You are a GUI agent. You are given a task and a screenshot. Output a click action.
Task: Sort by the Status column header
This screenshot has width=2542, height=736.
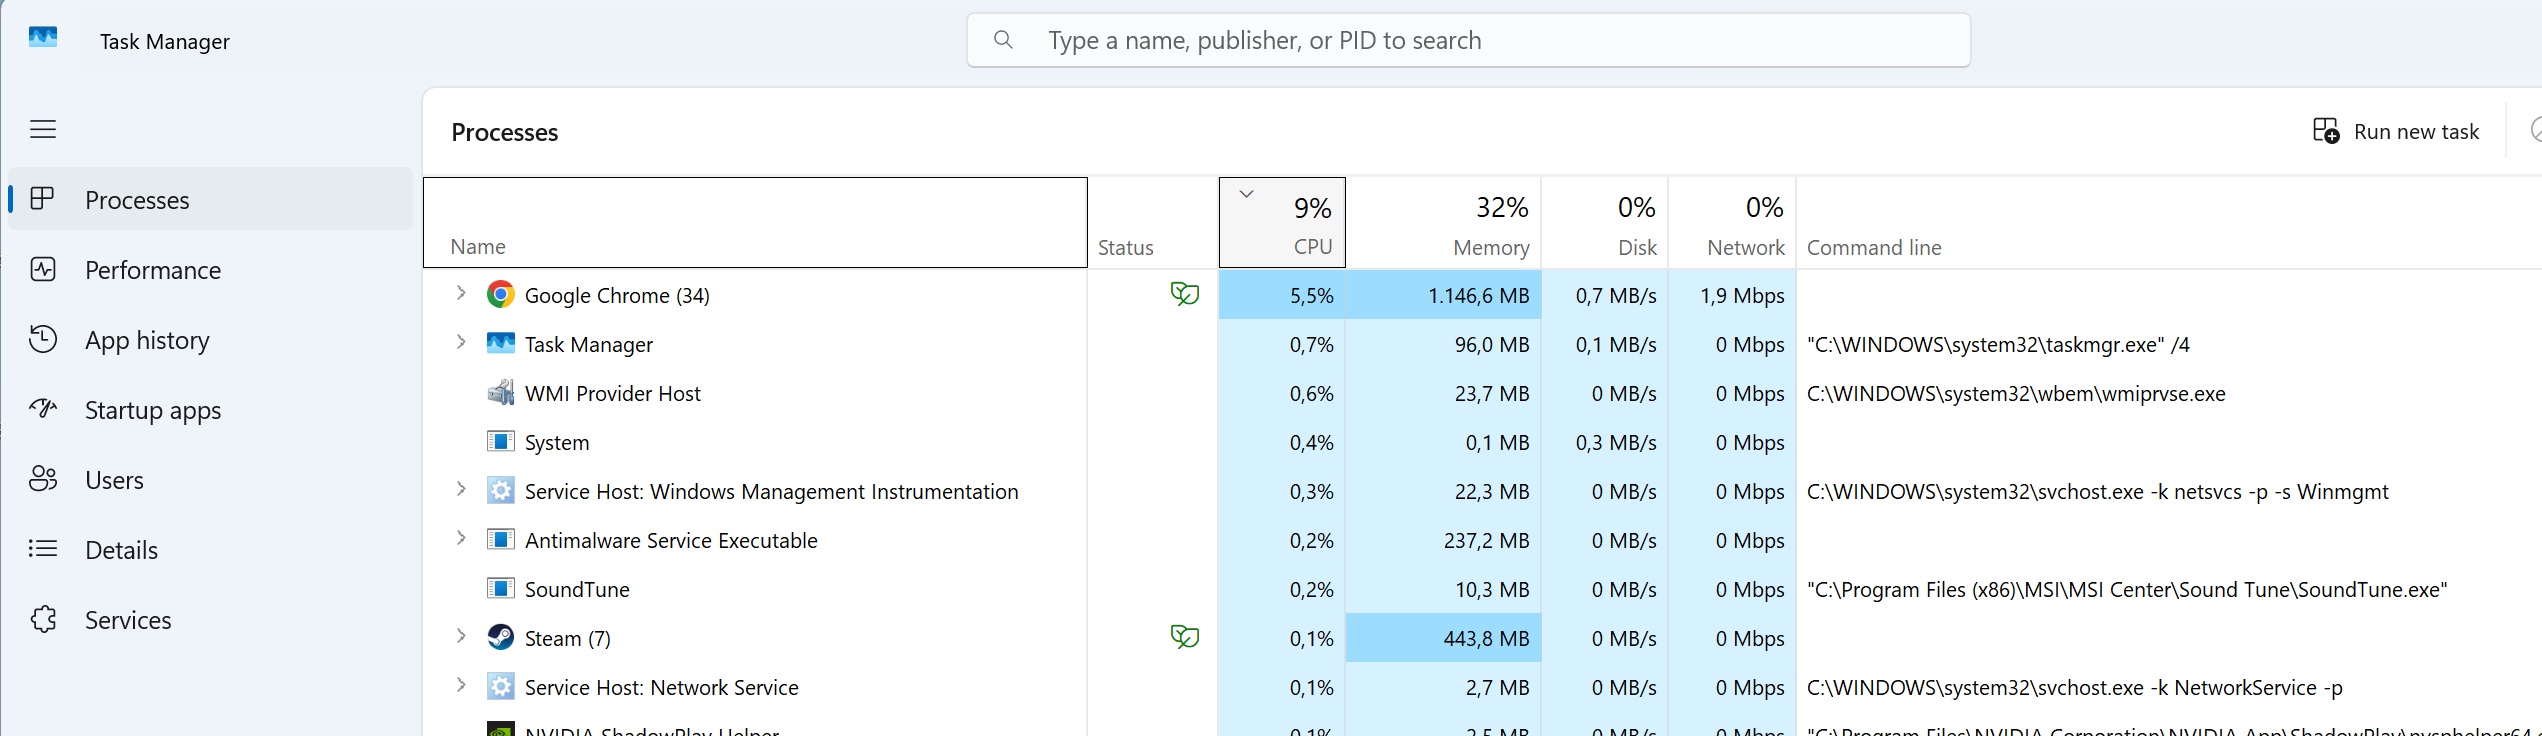click(1153, 222)
